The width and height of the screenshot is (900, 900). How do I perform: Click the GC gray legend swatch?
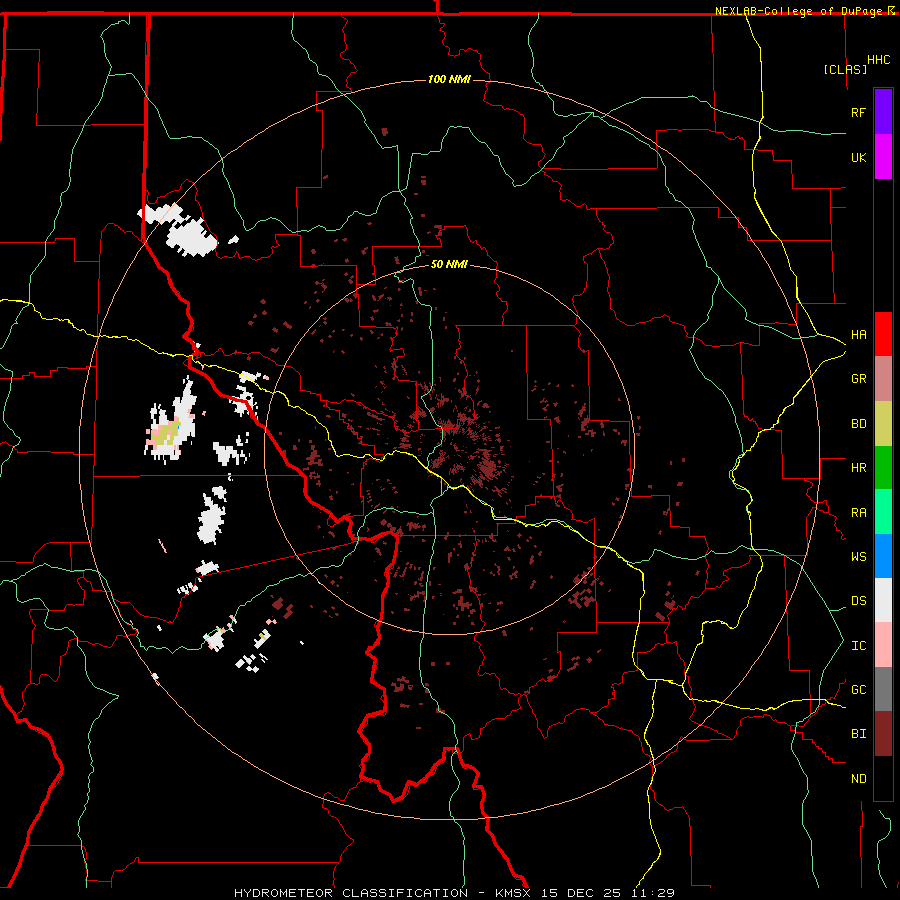[883, 689]
